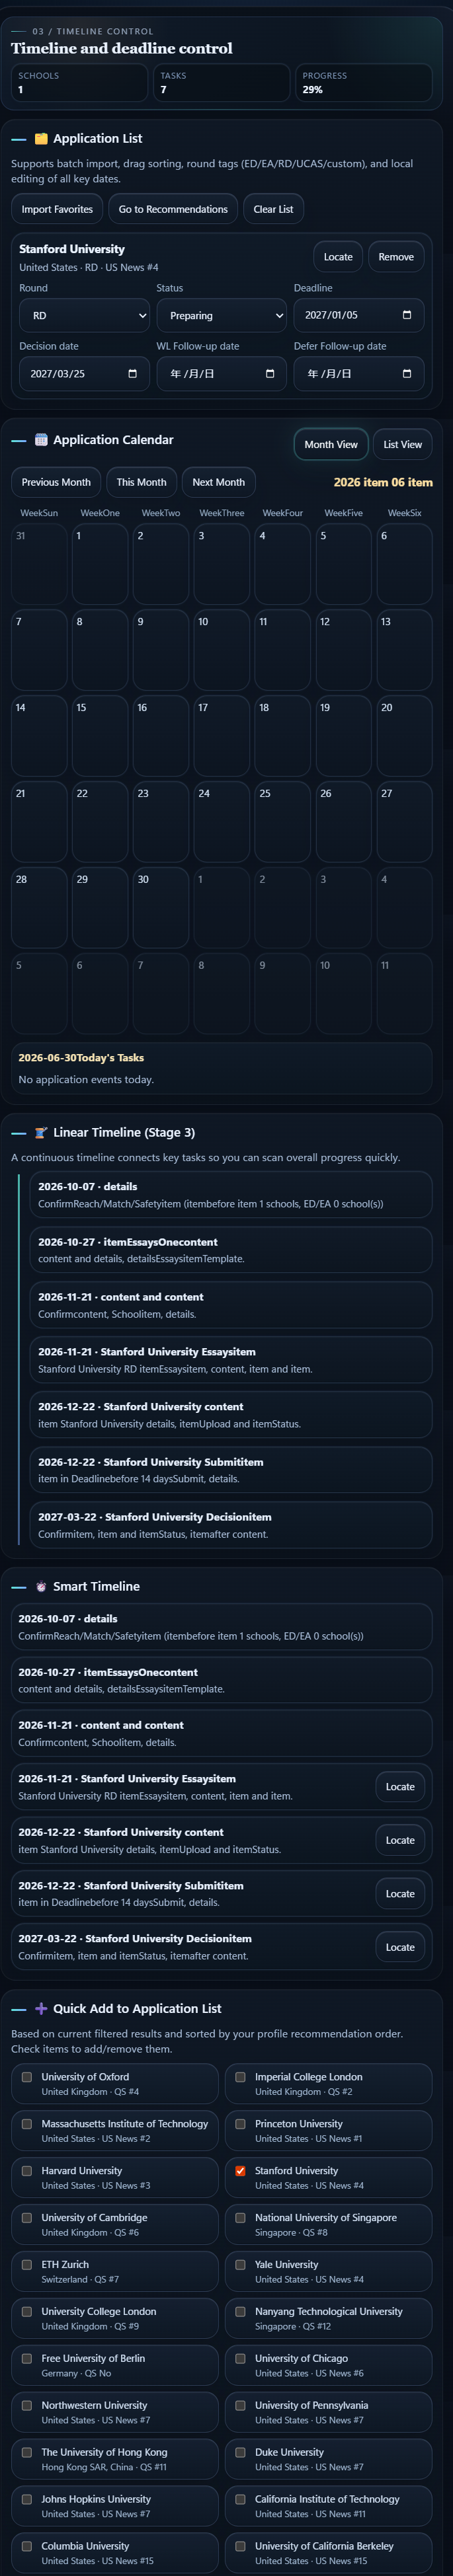
Task: Remove Stanford University from application list
Action: pos(396,257)
